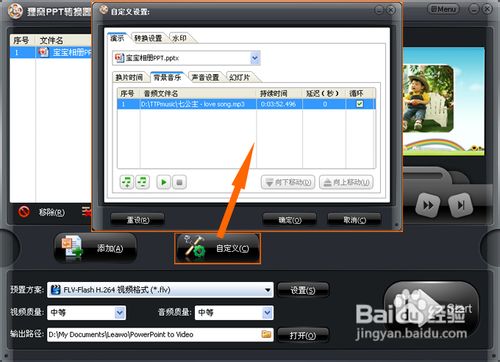Click the 打开 output folder button

coord(303,335)
